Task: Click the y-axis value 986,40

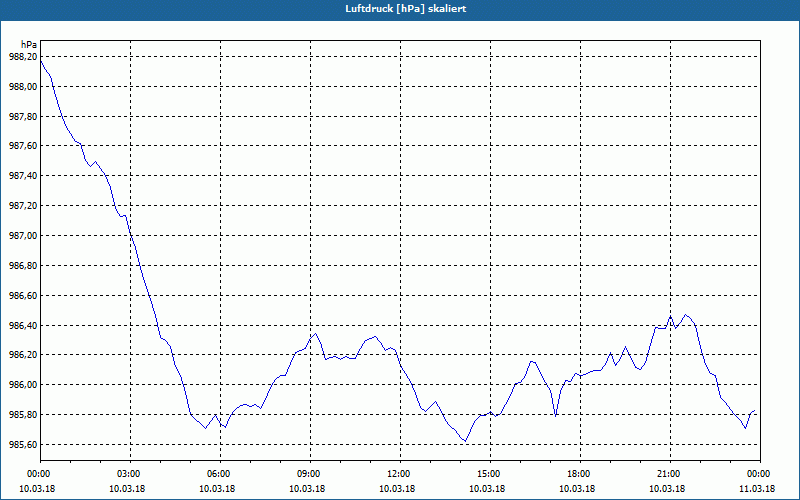Action: [23, 326]
